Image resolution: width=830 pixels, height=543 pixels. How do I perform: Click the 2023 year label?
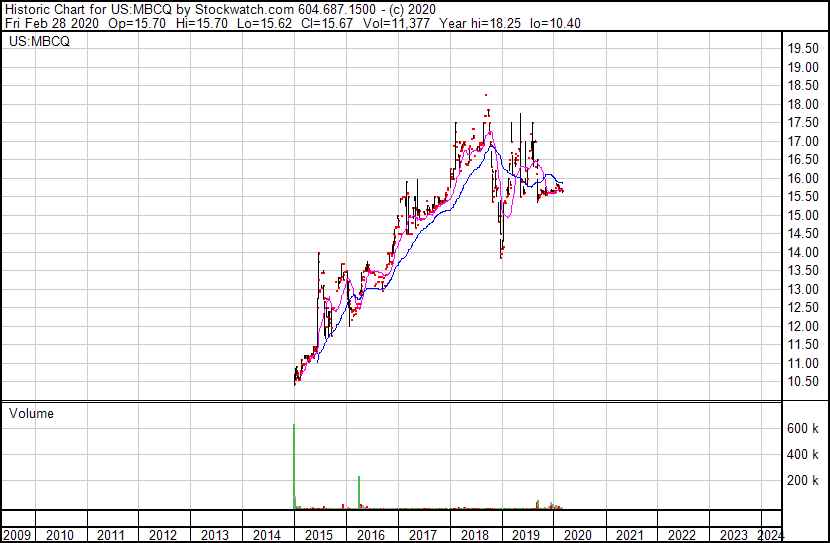pos(734,534)
